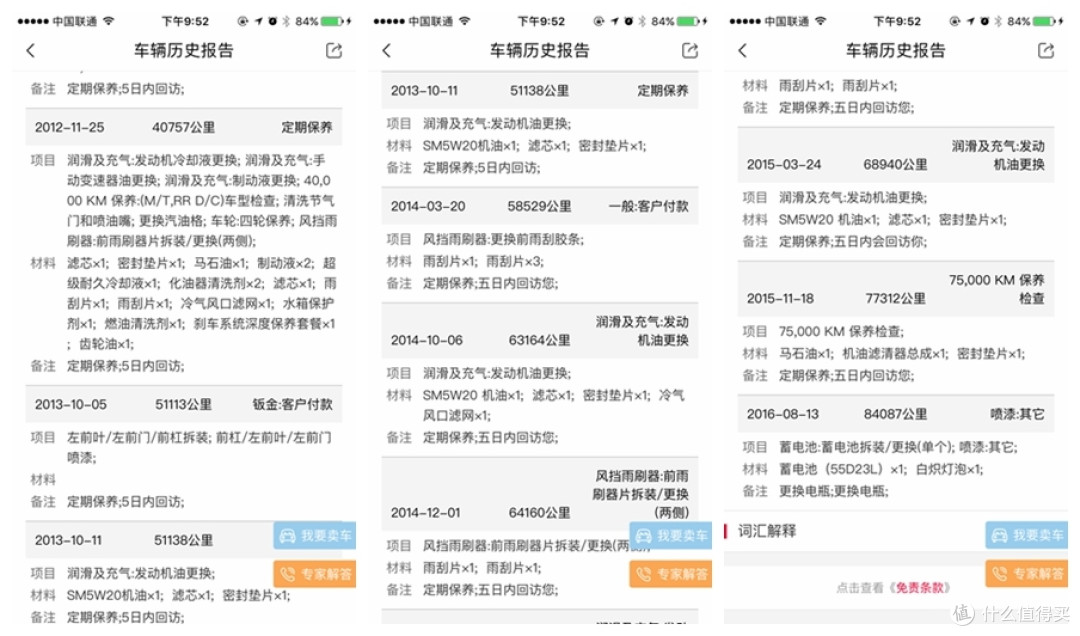The height and width of the screenshot is (636, 1080).
Task: Share the report in the left phone screen
Action: (x=334, y=50)
